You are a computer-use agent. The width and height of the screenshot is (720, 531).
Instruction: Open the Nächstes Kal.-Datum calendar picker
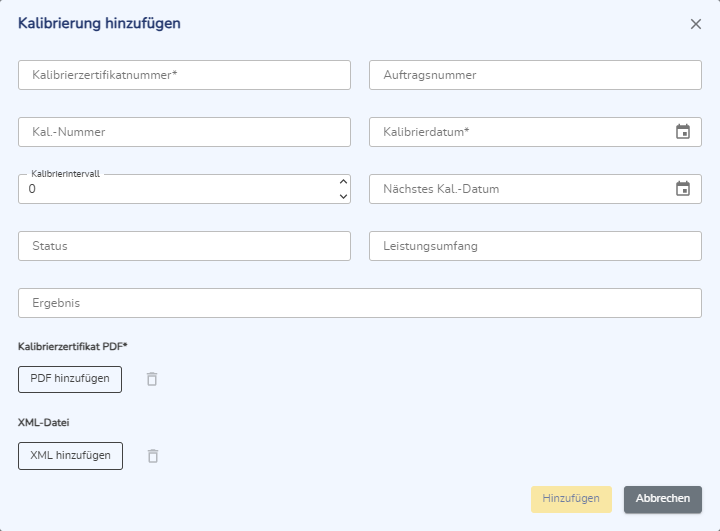(683, 189)
